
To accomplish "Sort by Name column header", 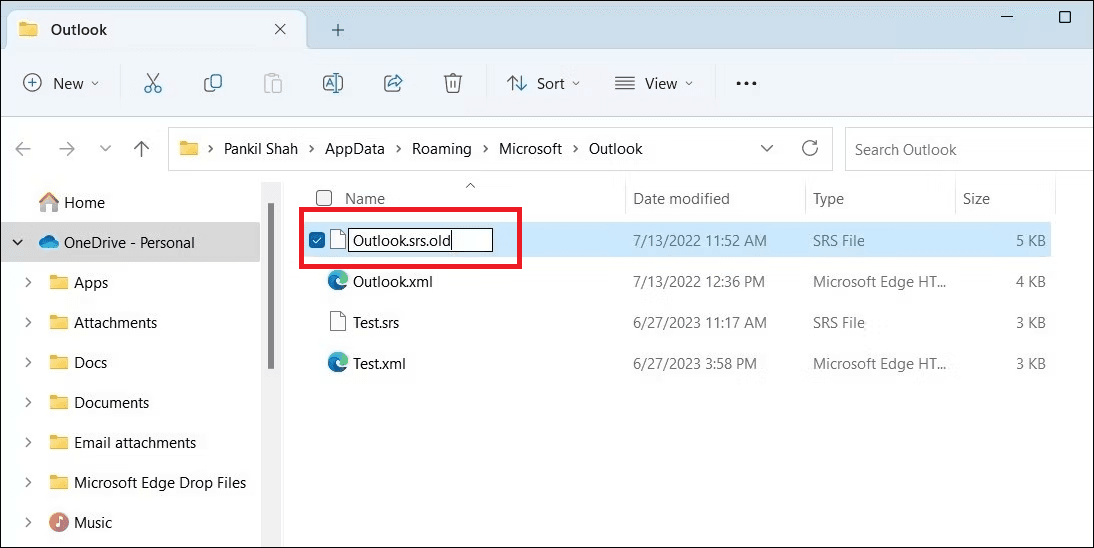I will coord(365,199).
